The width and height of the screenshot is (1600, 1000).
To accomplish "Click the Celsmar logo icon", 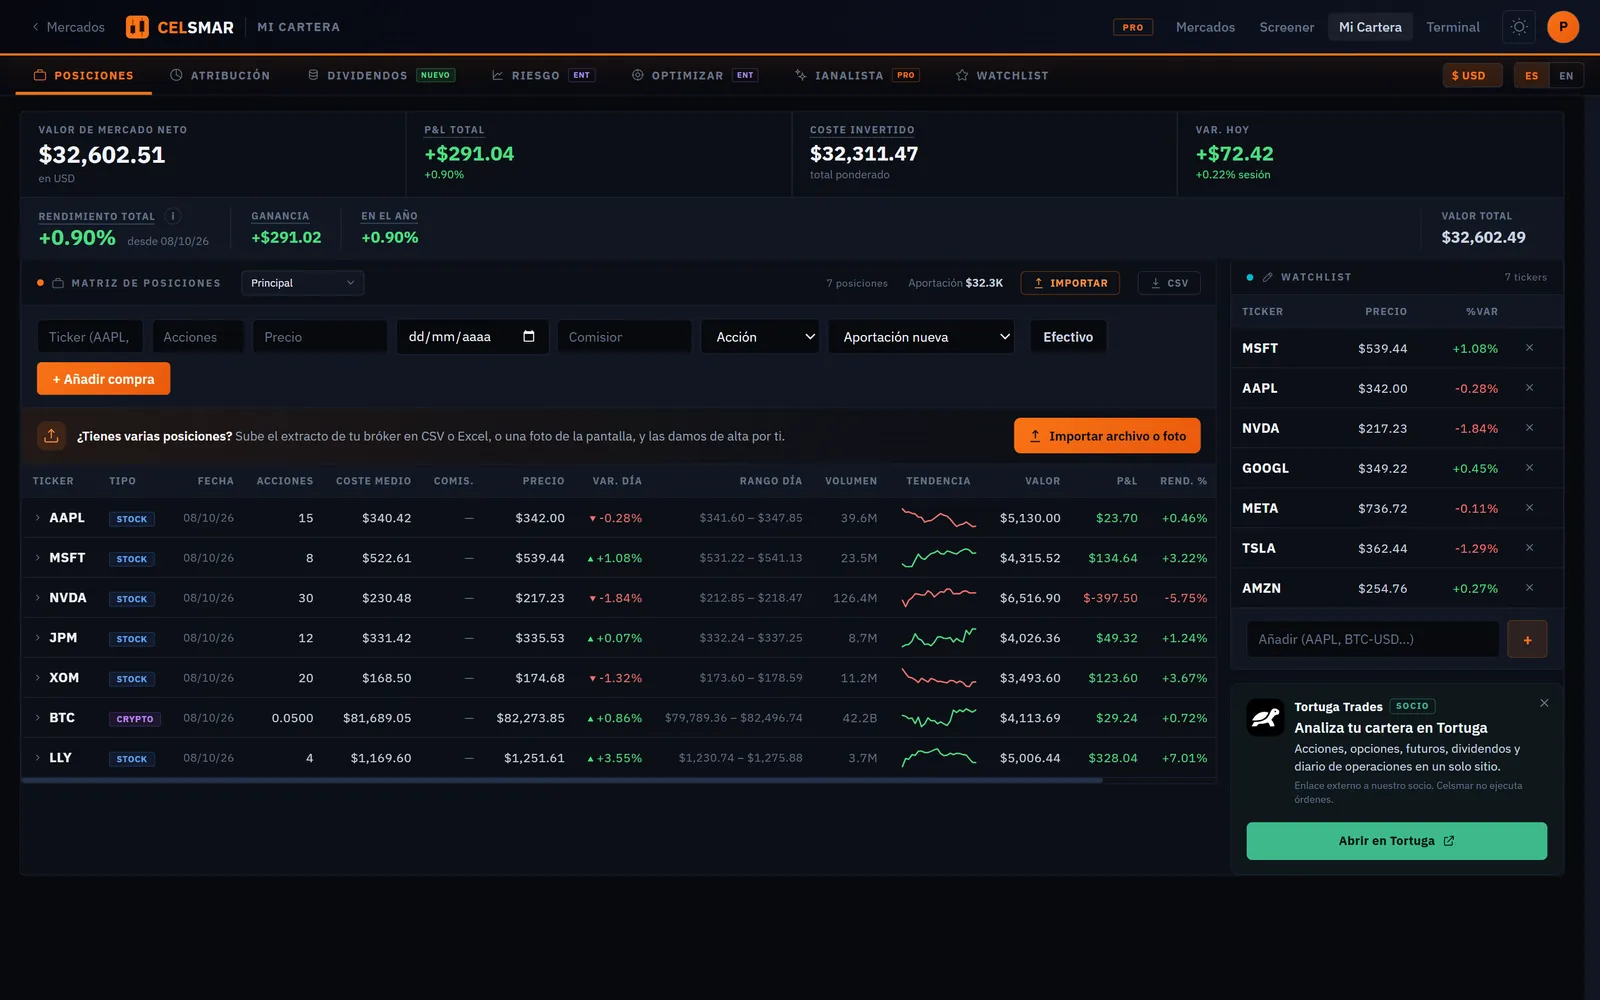I will [x=137, y=27].
